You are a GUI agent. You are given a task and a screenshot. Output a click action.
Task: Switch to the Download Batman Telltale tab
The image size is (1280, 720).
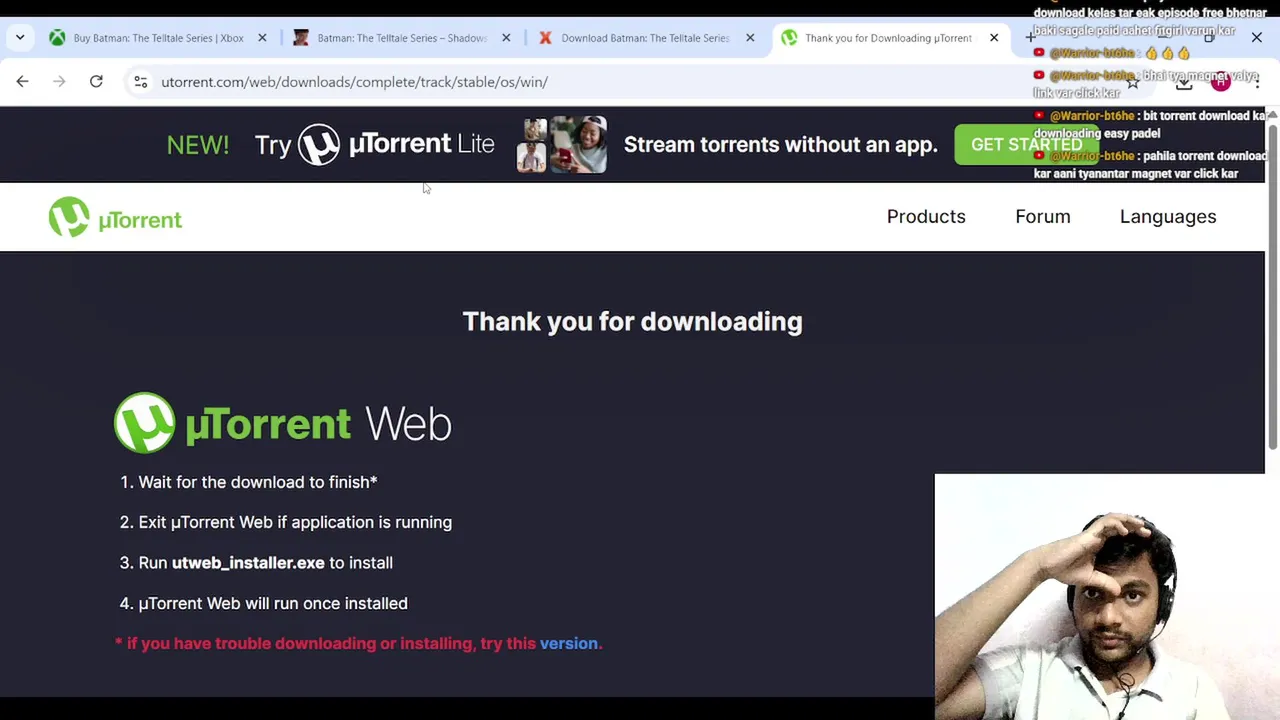click(x=646, y=38)
